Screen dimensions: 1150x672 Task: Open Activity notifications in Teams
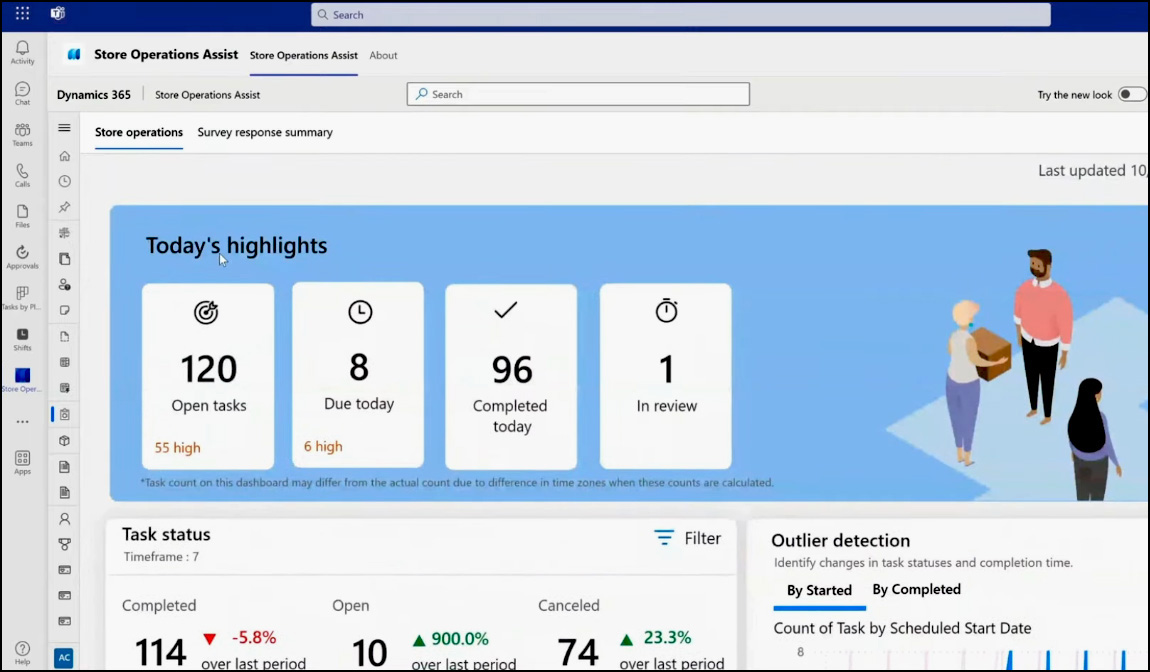22,52
